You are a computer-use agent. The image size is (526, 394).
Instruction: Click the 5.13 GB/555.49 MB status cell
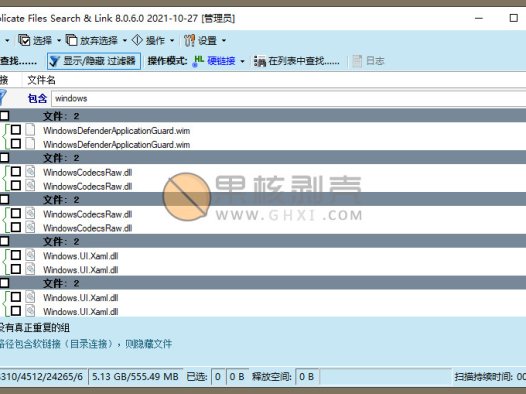click(135, 377)
